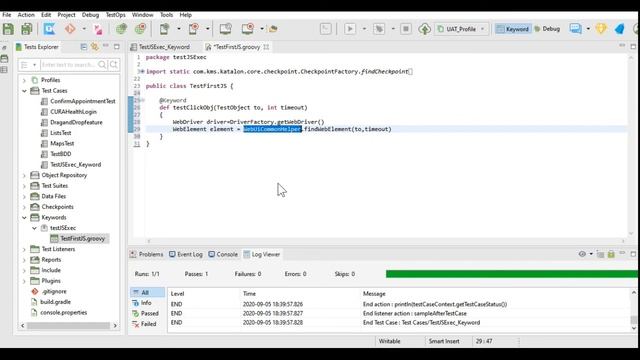Screen dimensions: 640x360
Task: Click the Link with Editor icon in Tests Explorer
Action: point(95,47)
